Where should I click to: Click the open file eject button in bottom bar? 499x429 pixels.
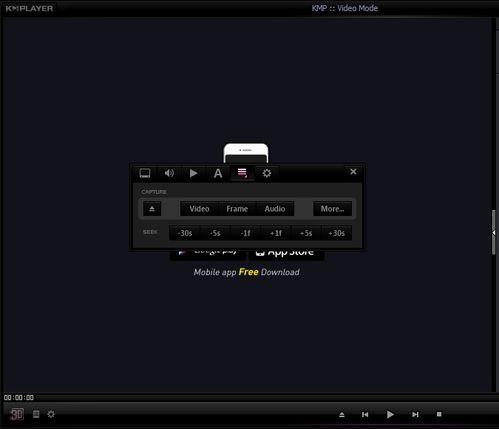tap(342, 414)
